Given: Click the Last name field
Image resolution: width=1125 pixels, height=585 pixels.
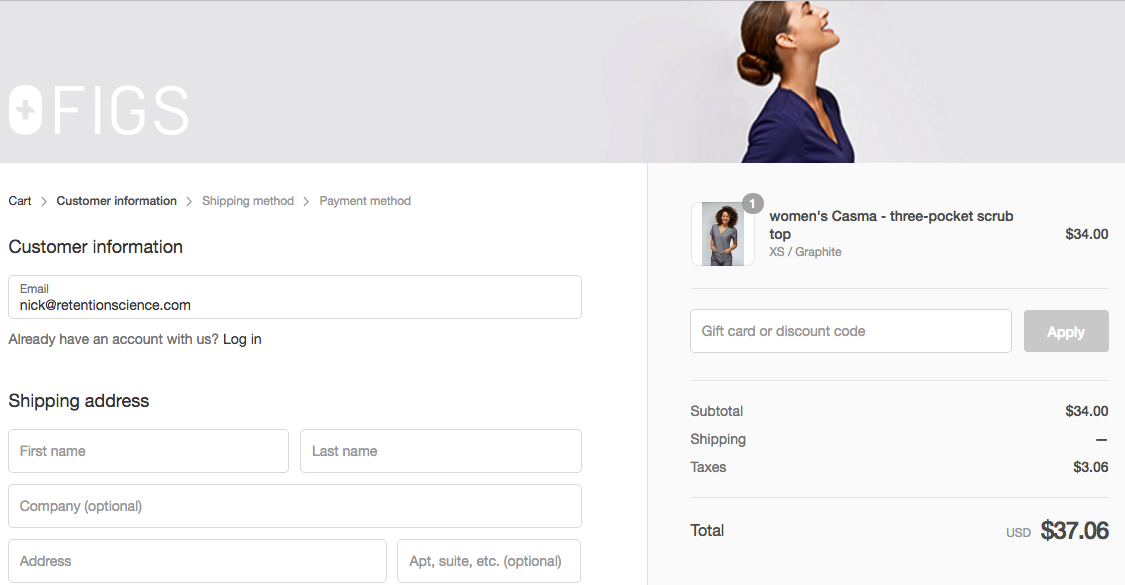Looking at the screenshot, I should click(x=441, y=451).
